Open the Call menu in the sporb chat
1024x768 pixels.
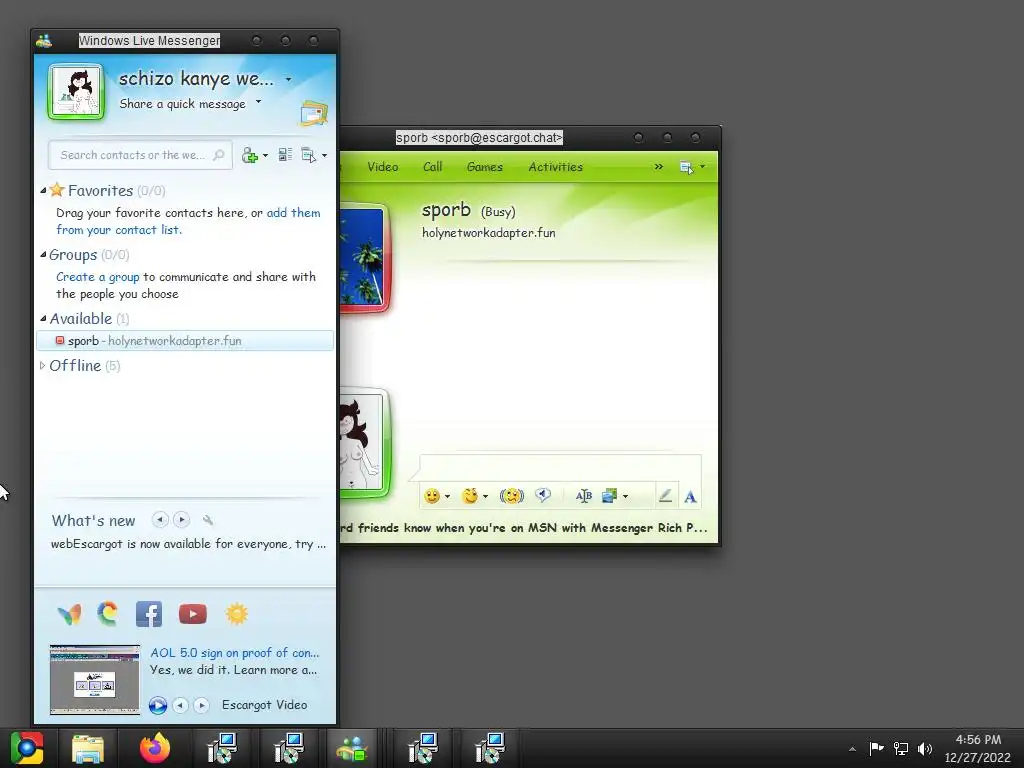pos(432,167)
